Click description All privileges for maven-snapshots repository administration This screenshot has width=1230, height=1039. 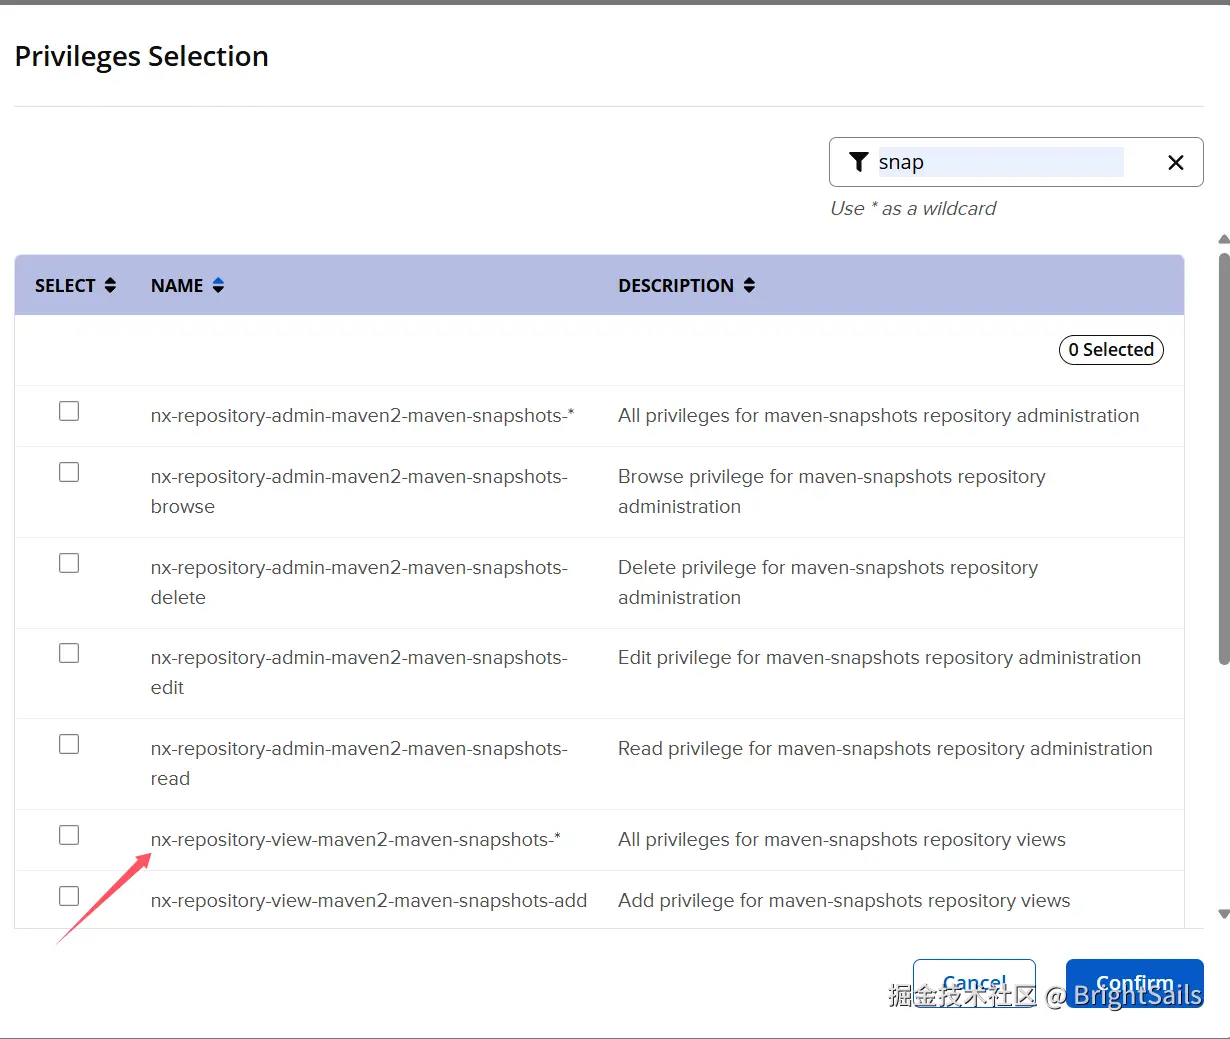point(878,416)
